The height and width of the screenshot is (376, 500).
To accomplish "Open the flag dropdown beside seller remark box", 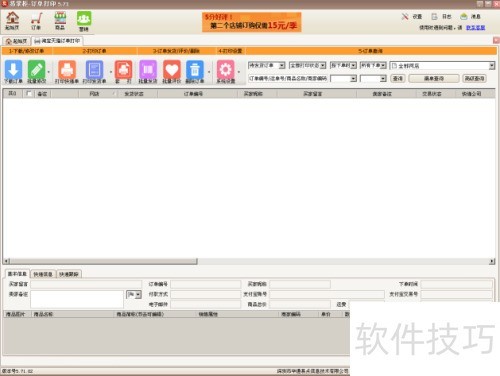I will click(134, 294).
